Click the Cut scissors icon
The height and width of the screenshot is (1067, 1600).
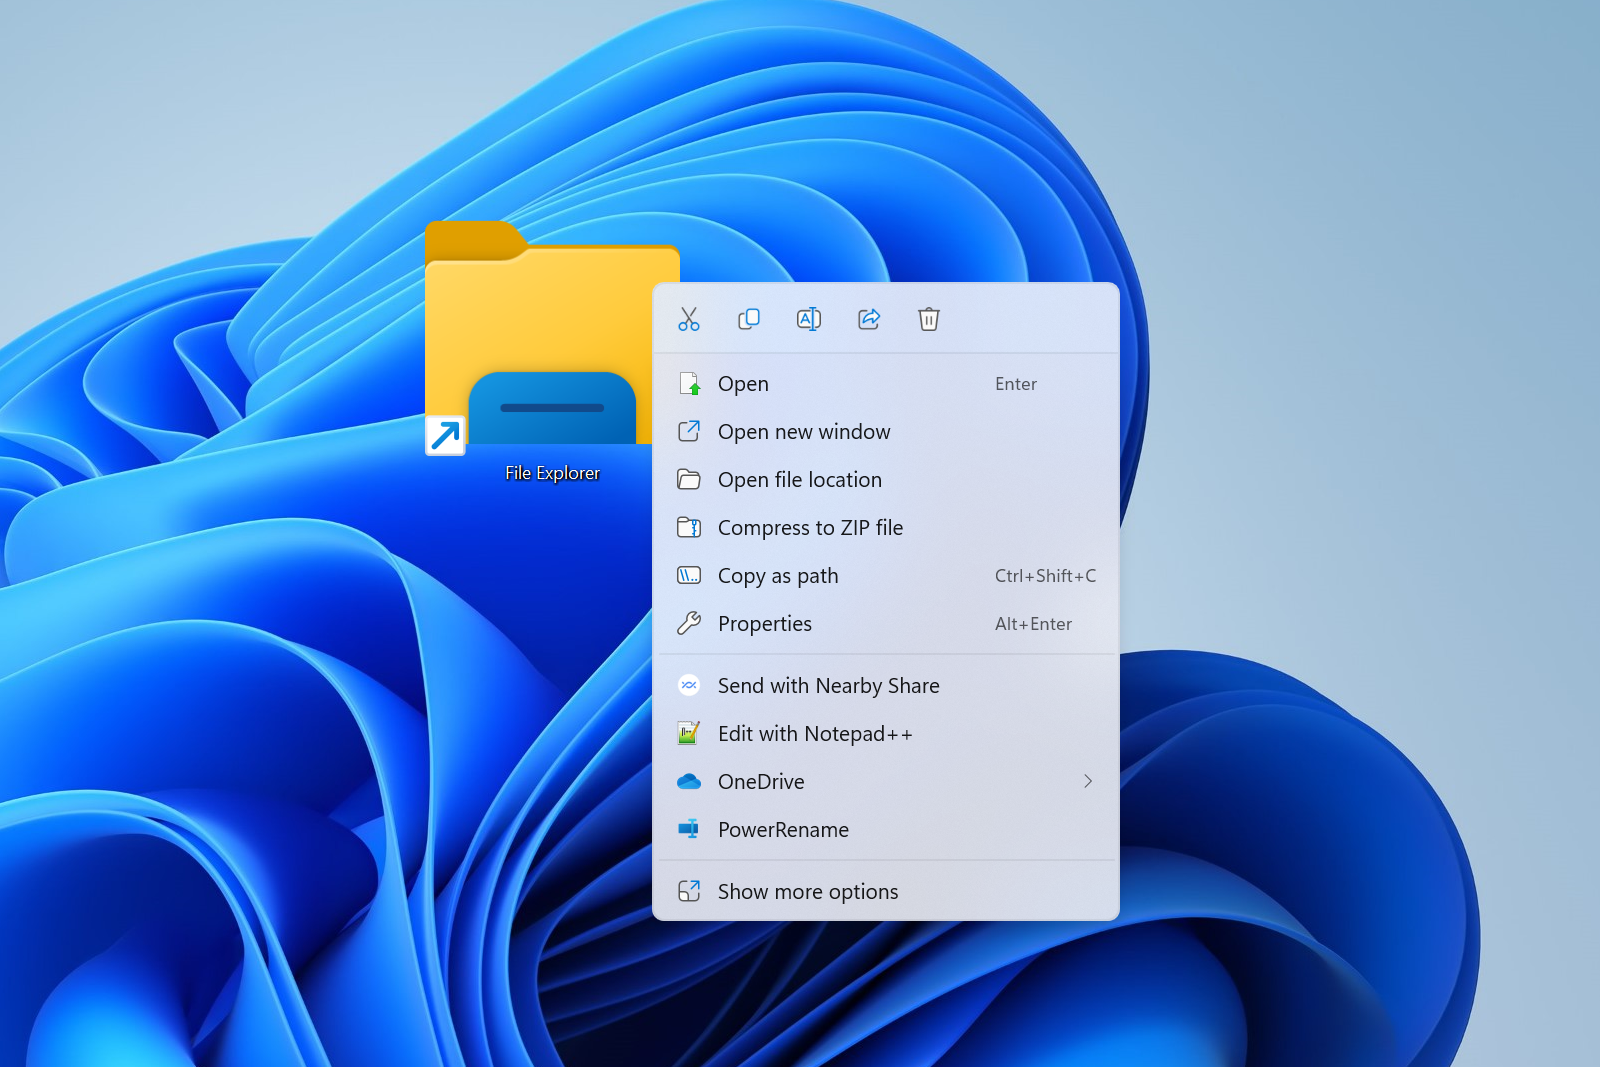click(689, 319)
